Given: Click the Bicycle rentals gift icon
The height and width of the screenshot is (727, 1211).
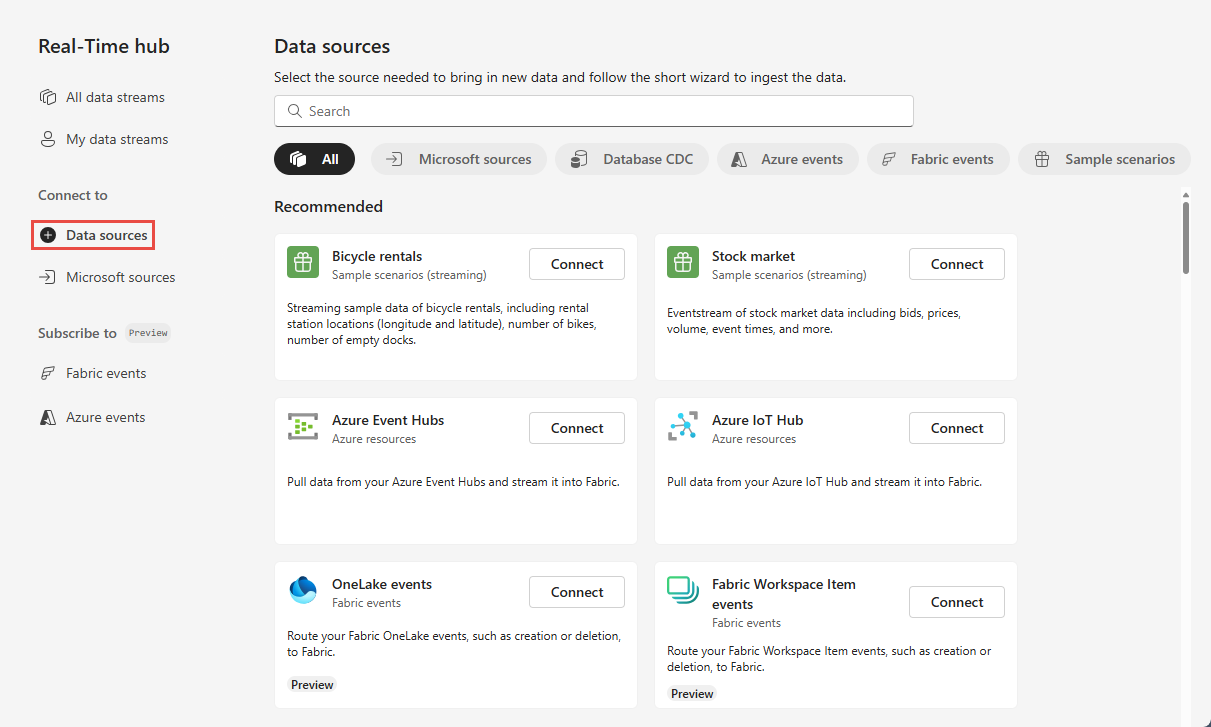Looking at the screenshot, I should pyautogui.click(x=303, y=262).
